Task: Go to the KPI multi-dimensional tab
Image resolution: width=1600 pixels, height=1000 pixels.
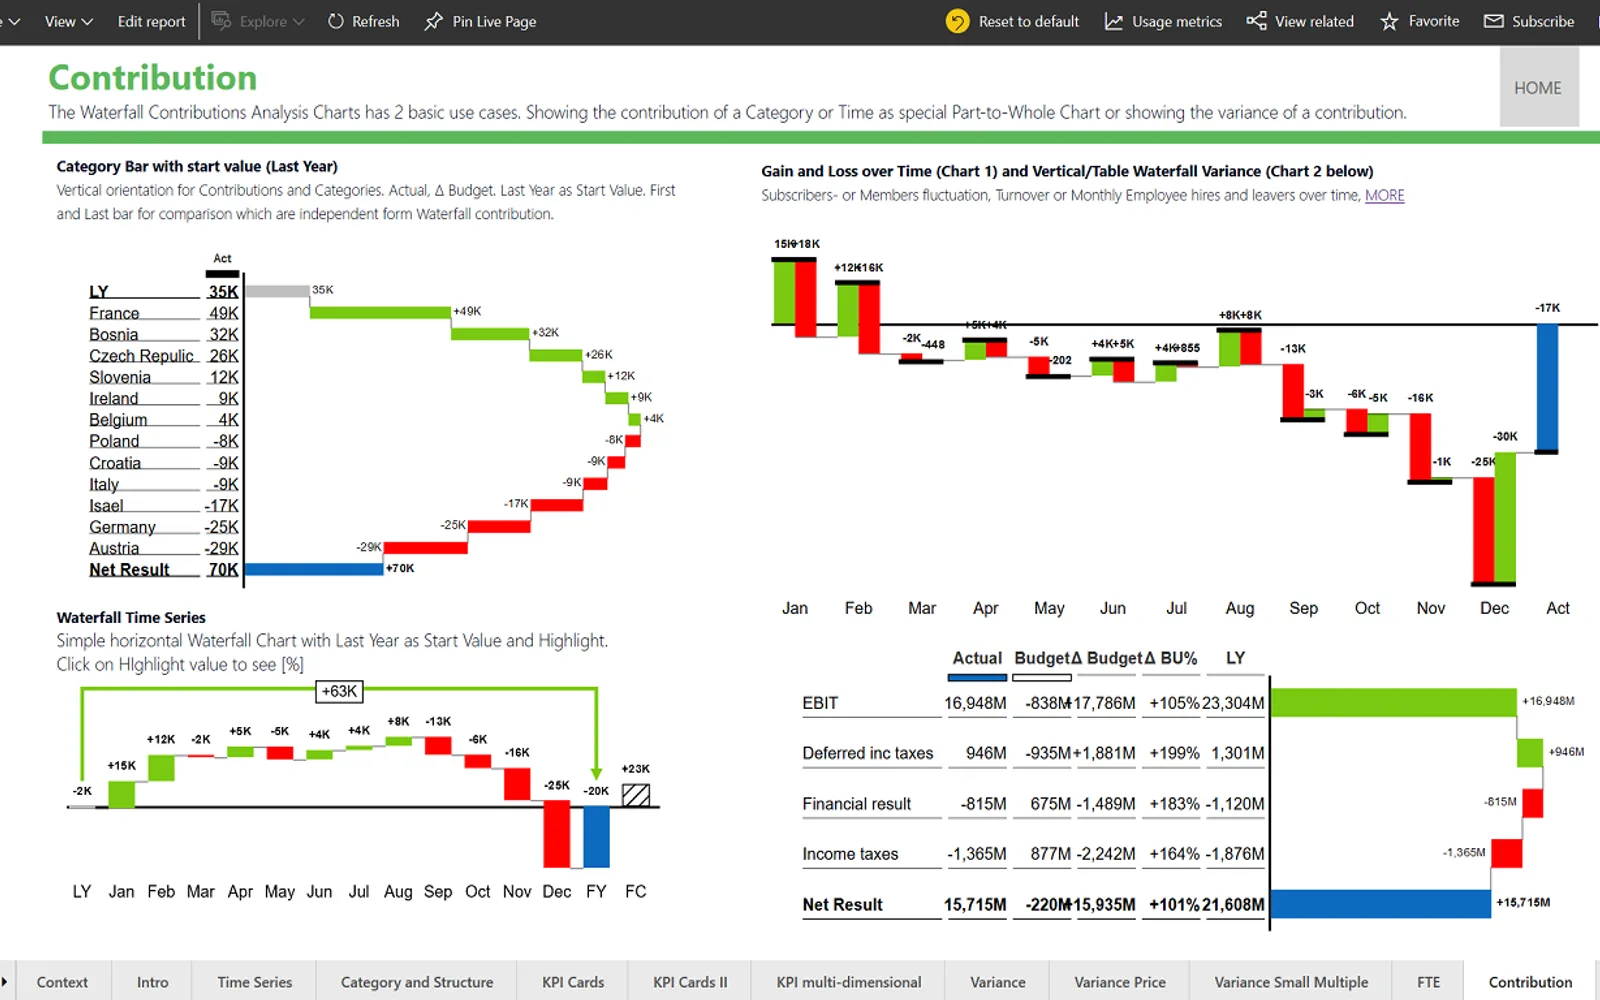Action: pos(849,982)
